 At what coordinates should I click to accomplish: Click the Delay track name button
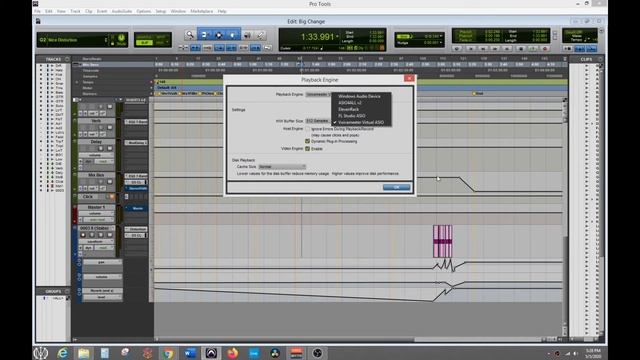(x=96, y=142)
